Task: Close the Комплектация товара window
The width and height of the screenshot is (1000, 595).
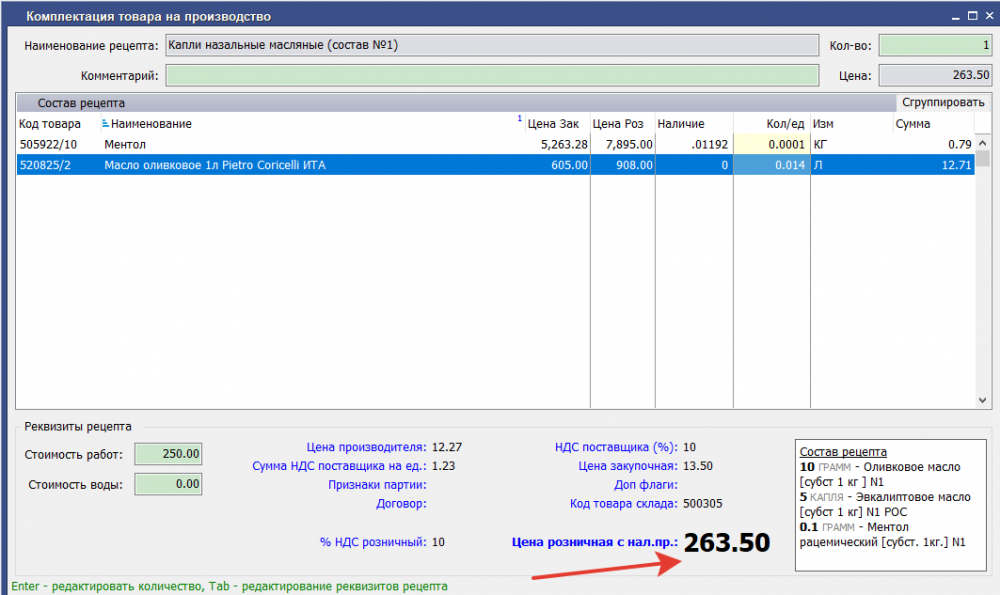Action: (990, 16)
